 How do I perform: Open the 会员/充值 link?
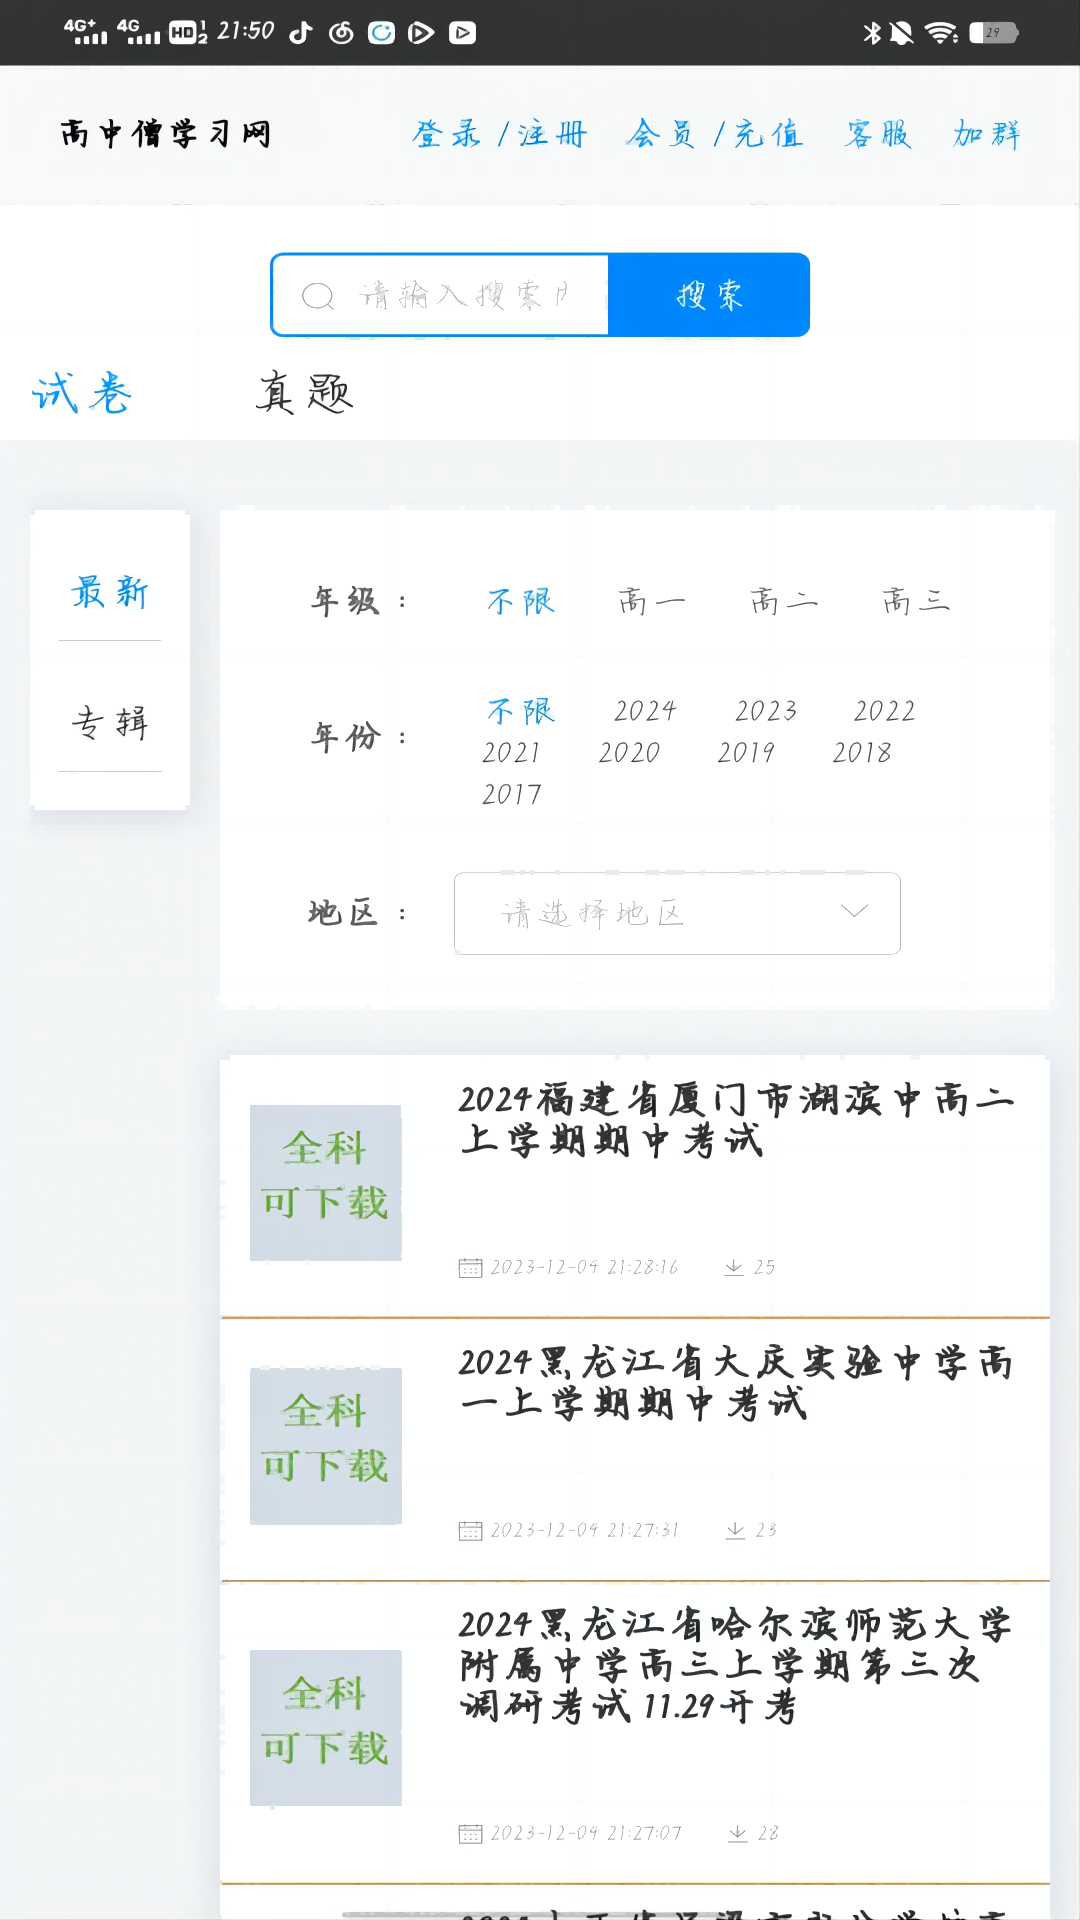coord(714,134)
